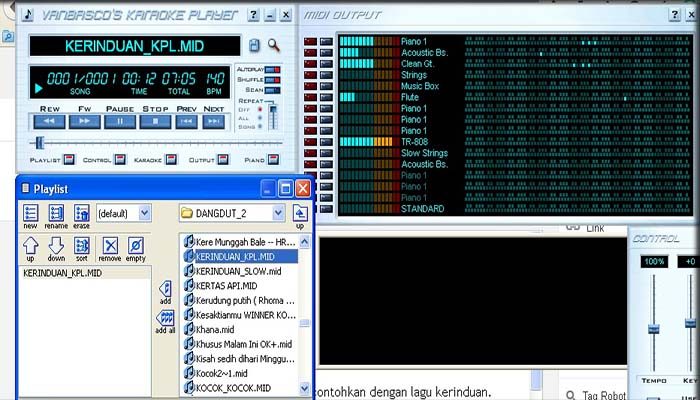This screenshot has width=700, height=400.
Task: Click the song position slider handle
Action: [40, 143]
